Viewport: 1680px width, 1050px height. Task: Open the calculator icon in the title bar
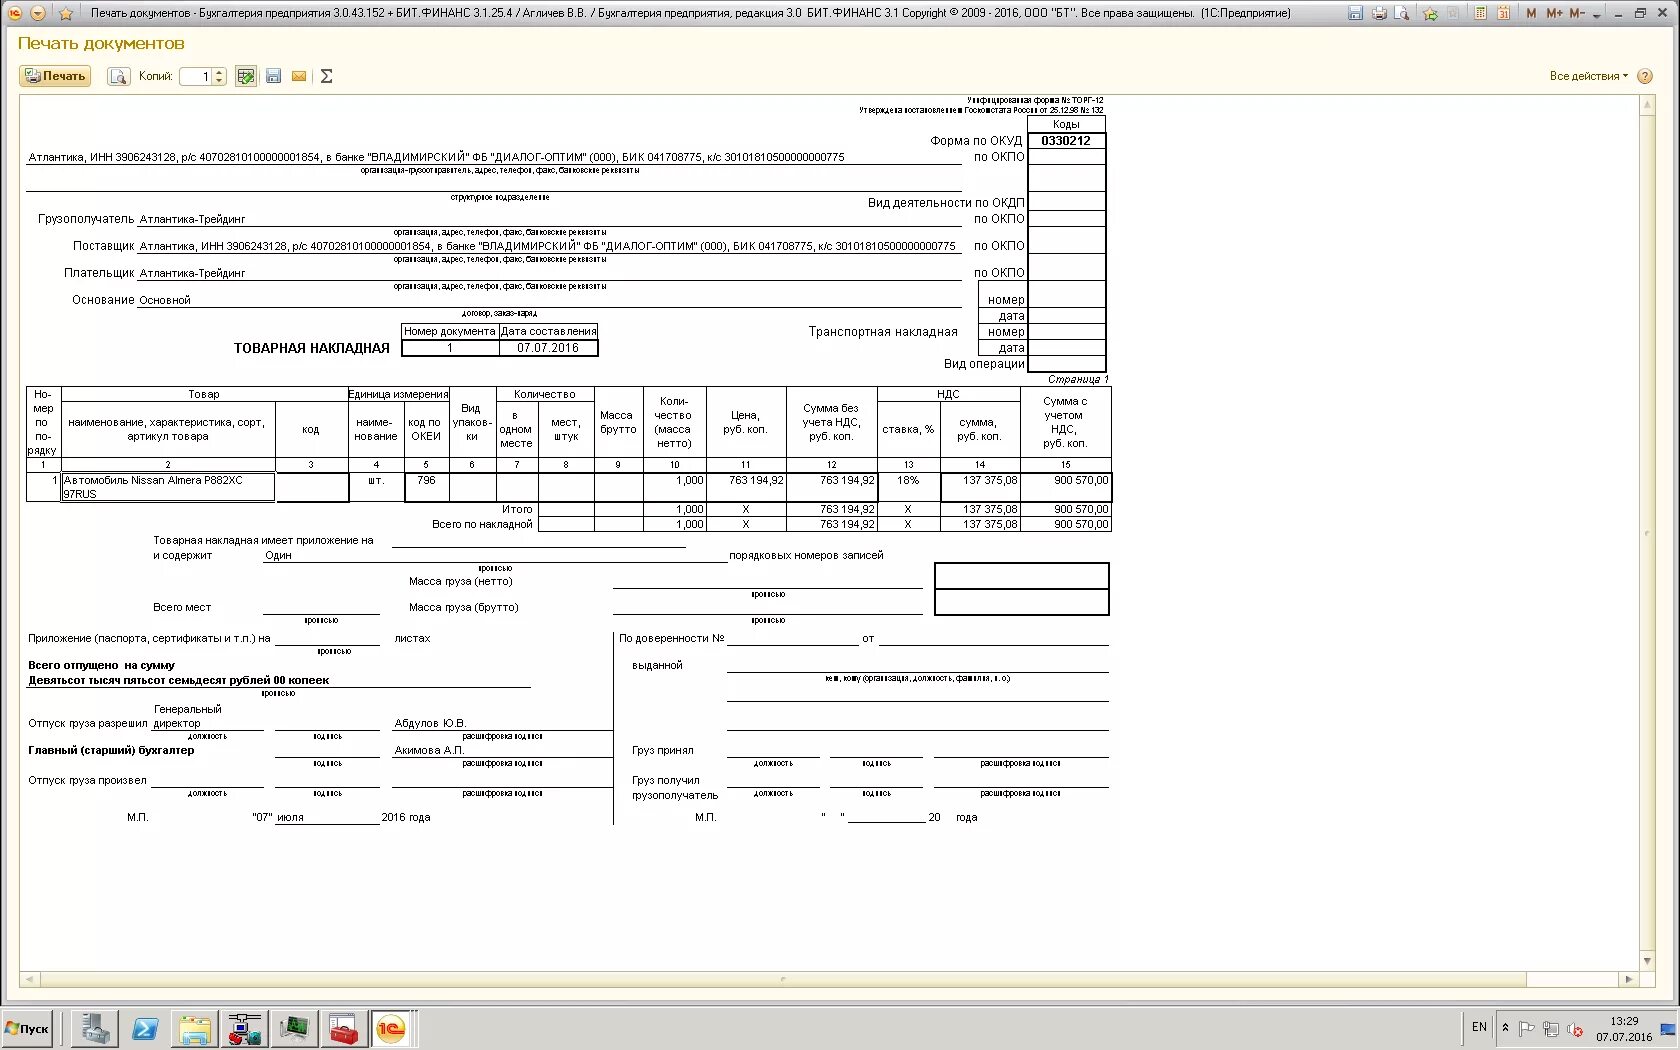[x=1480, y=13]
